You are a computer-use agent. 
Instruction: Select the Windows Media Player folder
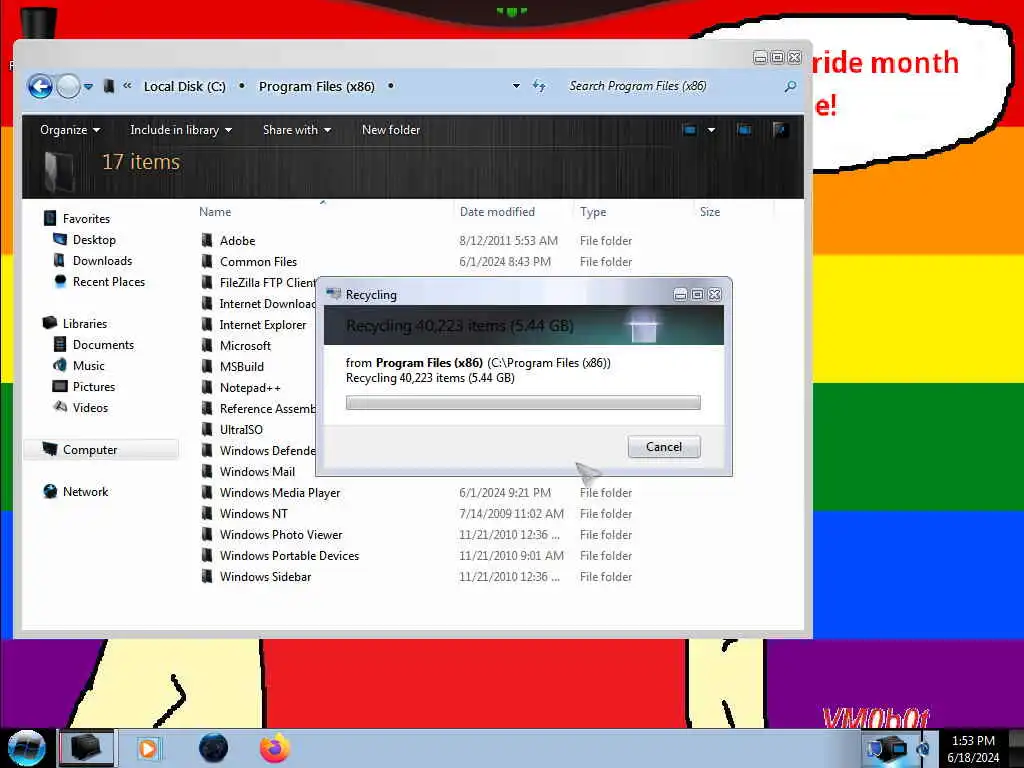280,492
